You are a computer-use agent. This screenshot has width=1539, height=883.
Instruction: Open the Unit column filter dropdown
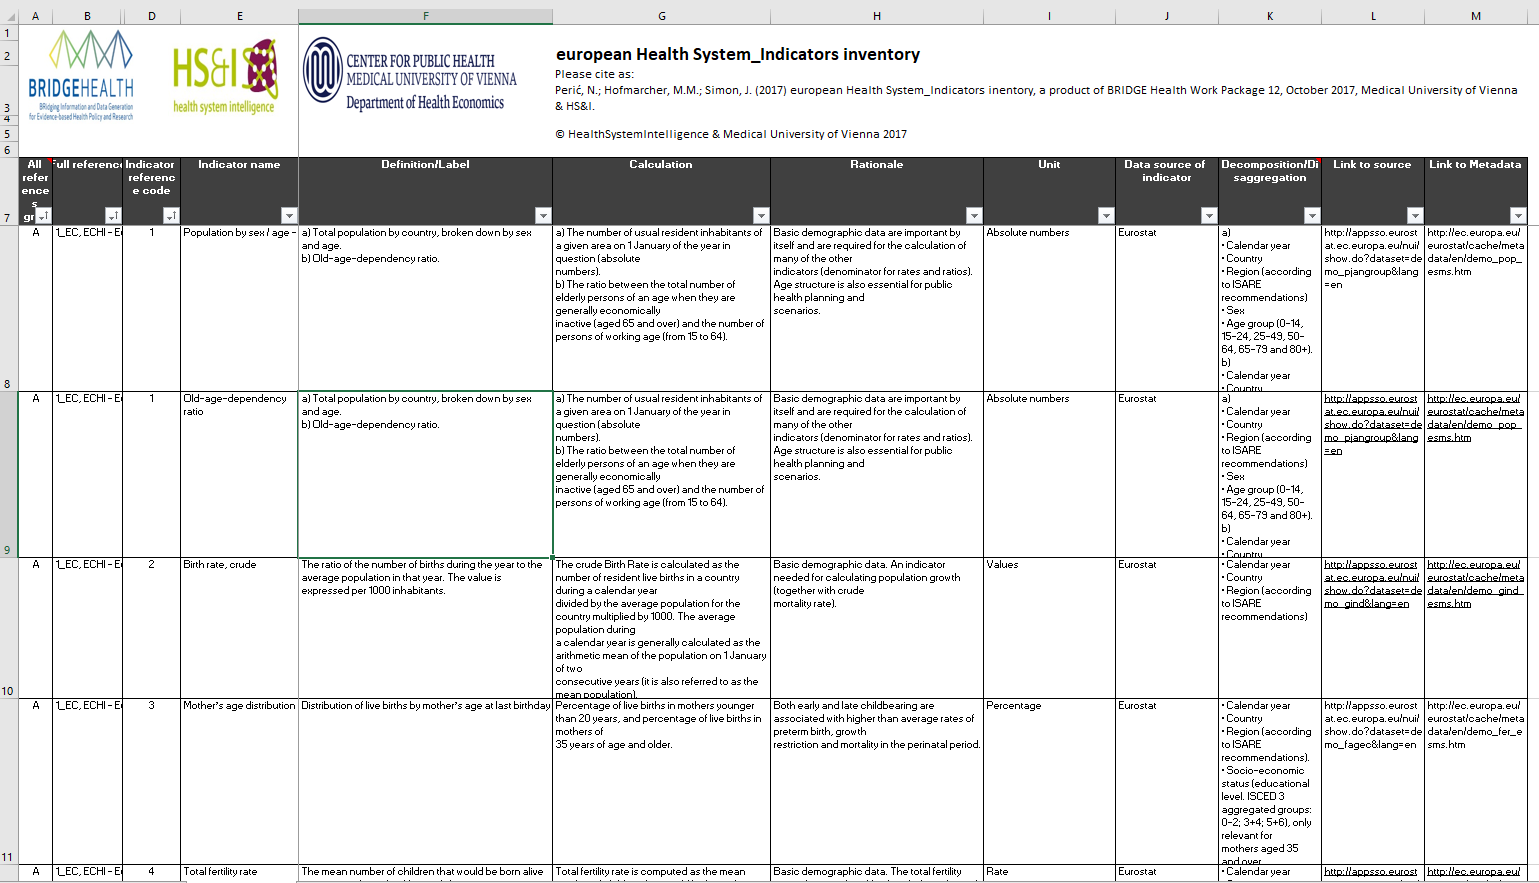(1106, 216)
